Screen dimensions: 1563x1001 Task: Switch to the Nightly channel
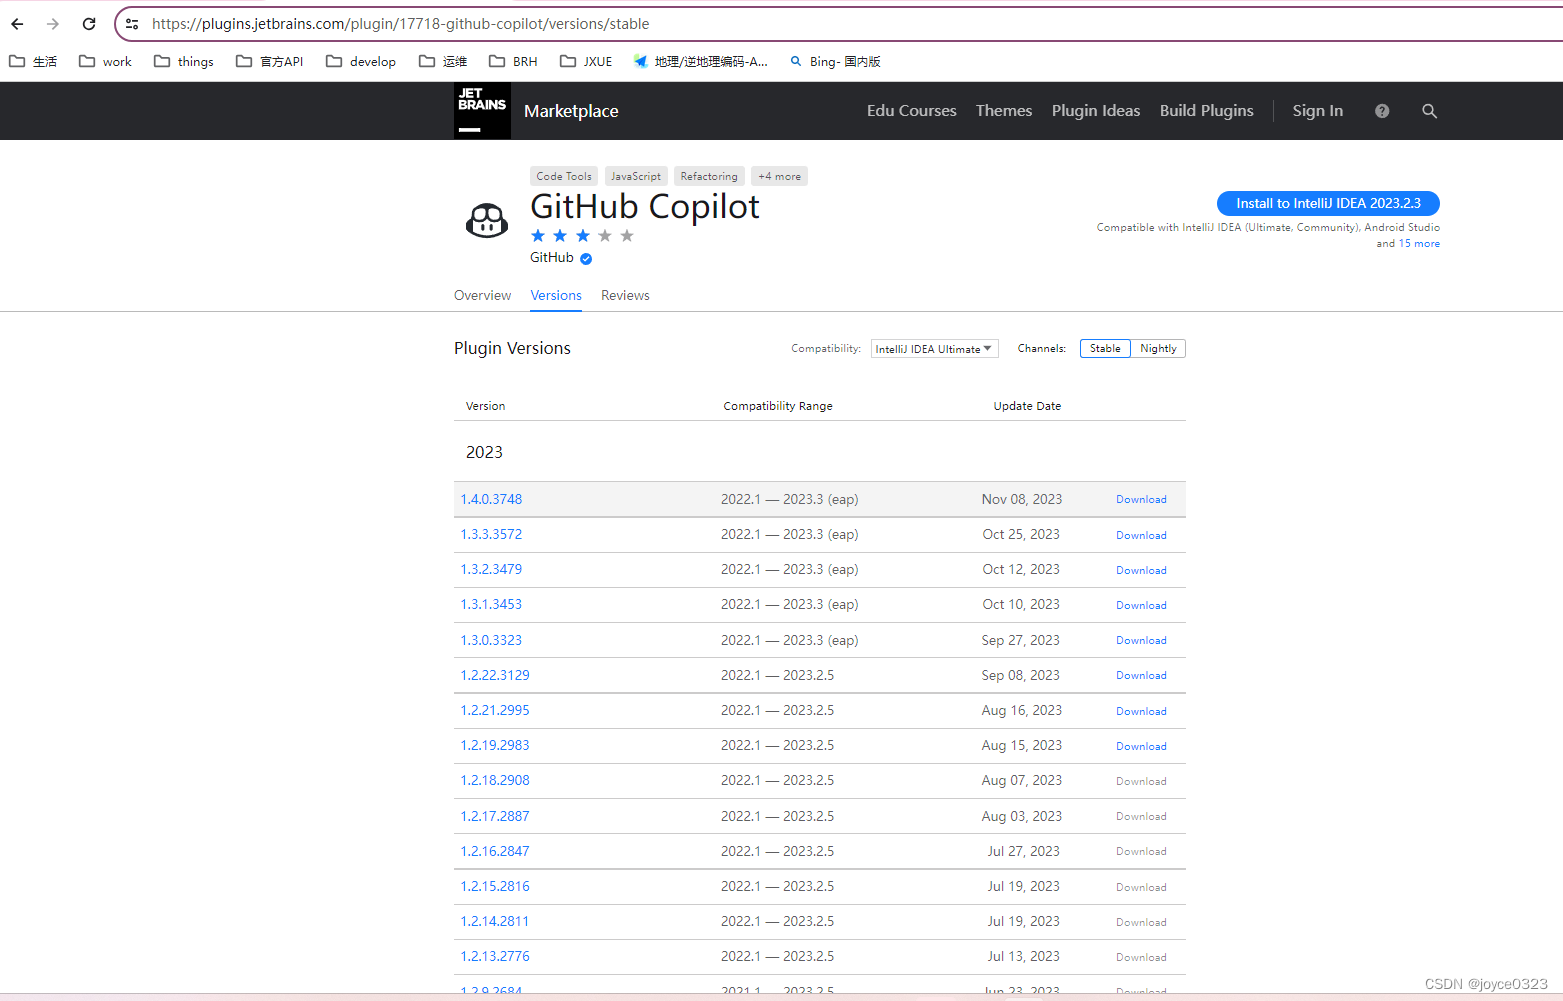1158,348
